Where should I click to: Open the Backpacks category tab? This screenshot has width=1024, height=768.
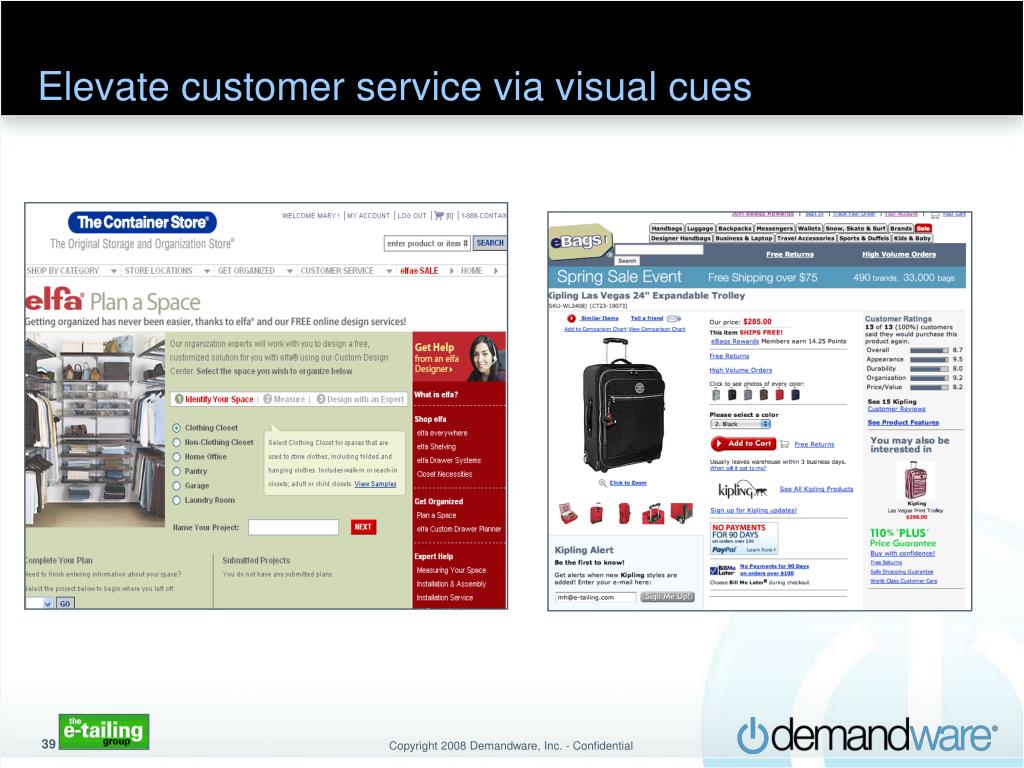coord(735,229)
